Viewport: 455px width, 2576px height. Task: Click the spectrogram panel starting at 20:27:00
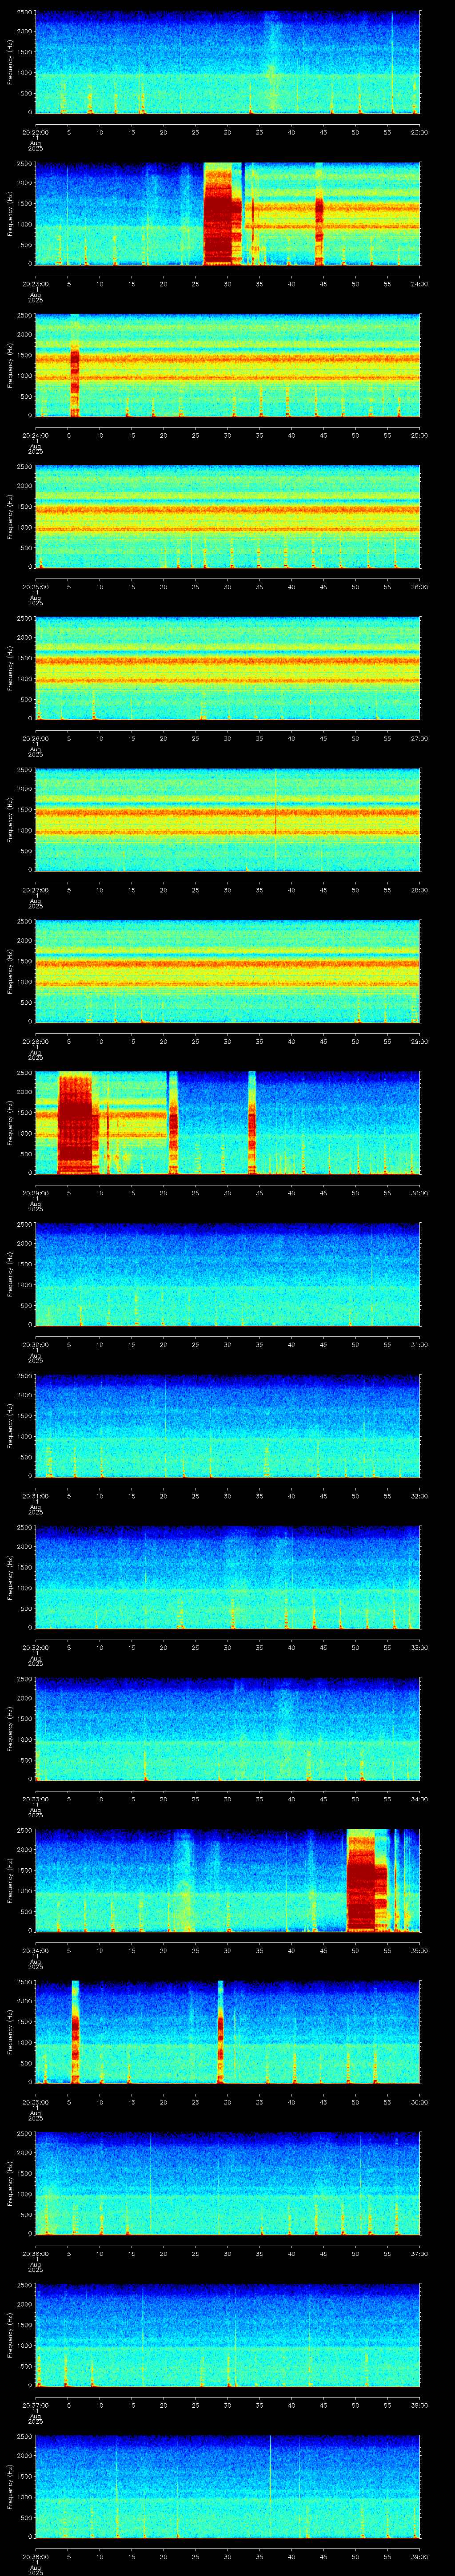click(x=228, y=820)
